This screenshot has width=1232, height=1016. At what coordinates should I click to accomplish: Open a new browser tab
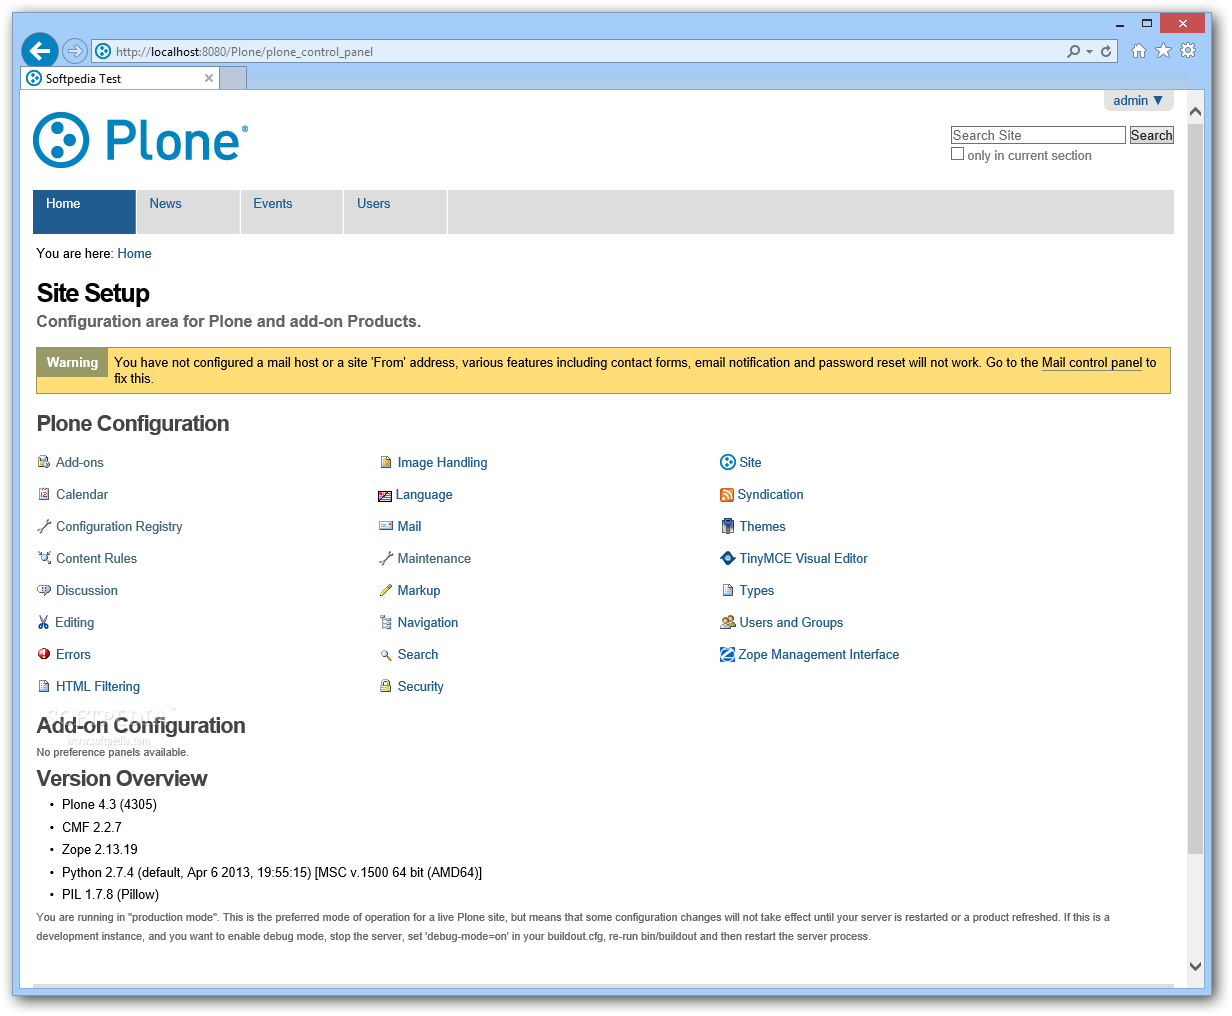point(233,78)
